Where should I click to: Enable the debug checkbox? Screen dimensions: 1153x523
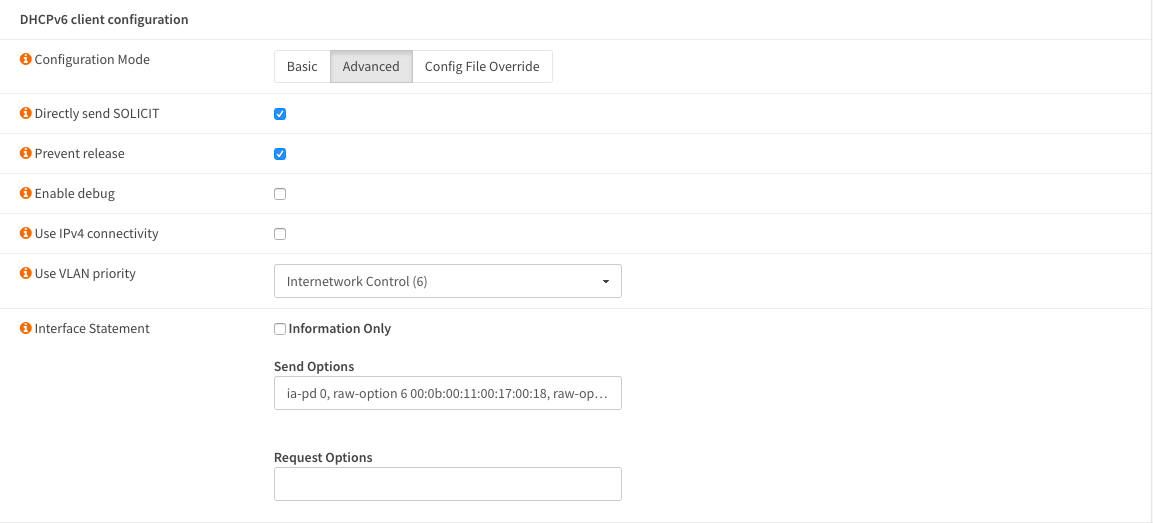[x=280, y=194]
